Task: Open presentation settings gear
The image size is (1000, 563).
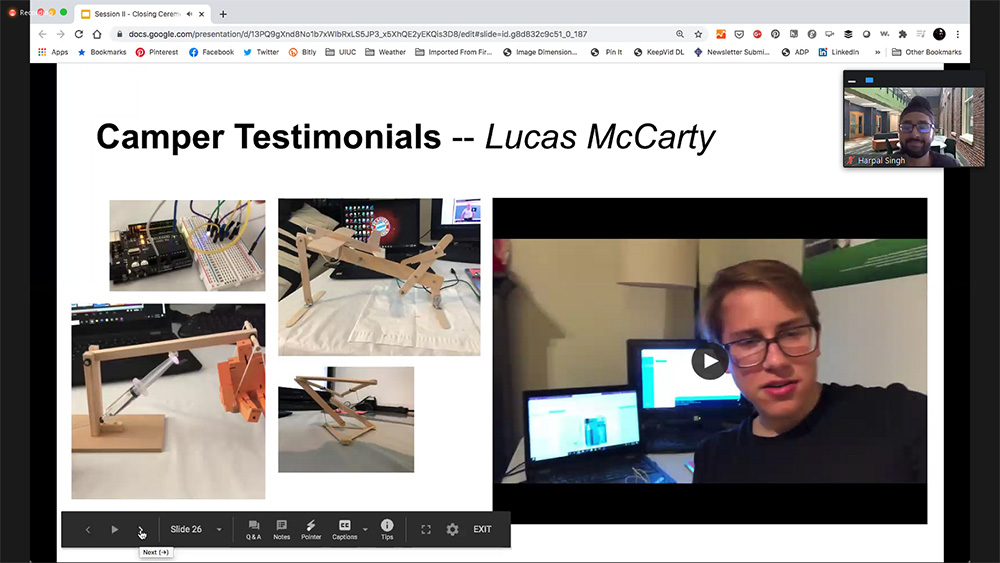Action: (x=452, y=529)
